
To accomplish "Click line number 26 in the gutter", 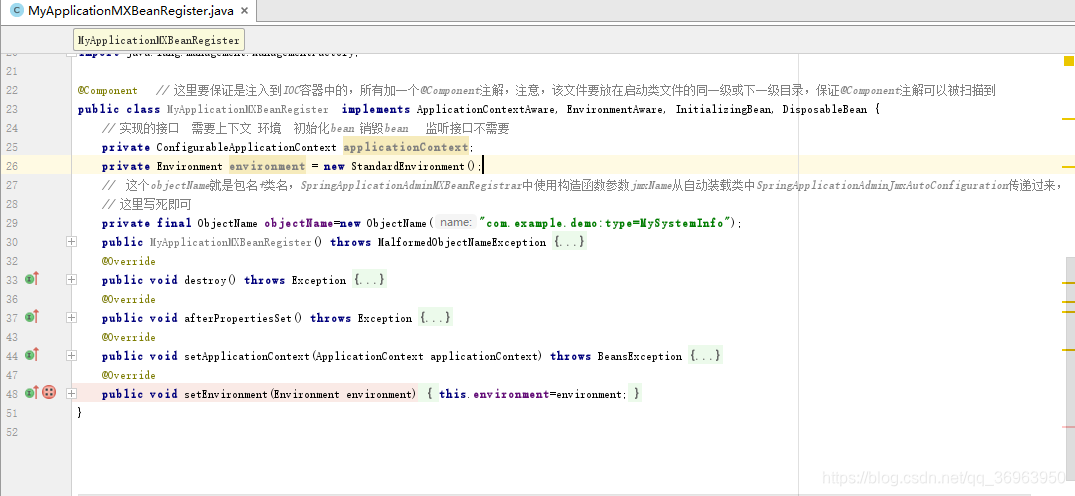I will pyautogui.click(x=12, y=166).
